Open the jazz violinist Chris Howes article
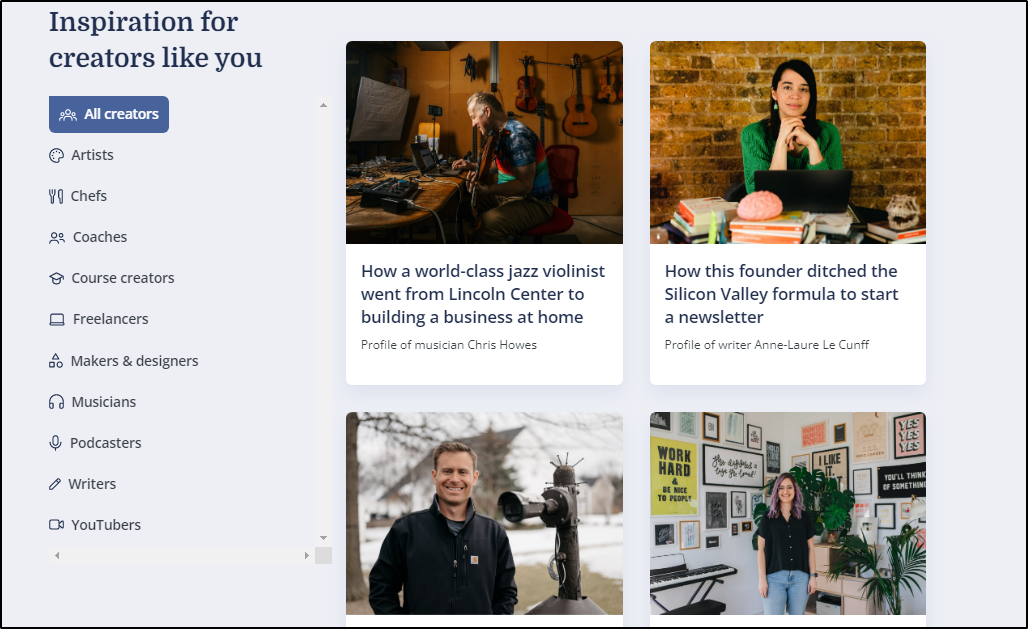The width and height of the screenshot is (1028, 629). tap(483, 294)
